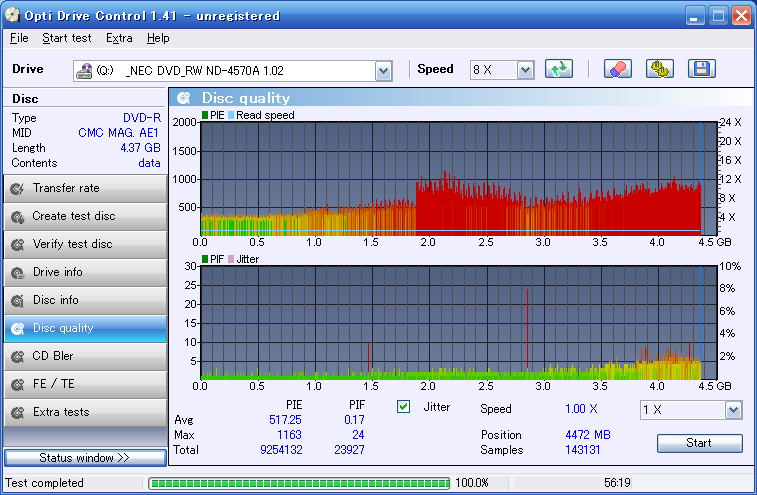
Task: Select the Disc quality page
Action: pyautogui.click(x=85, y=329)
